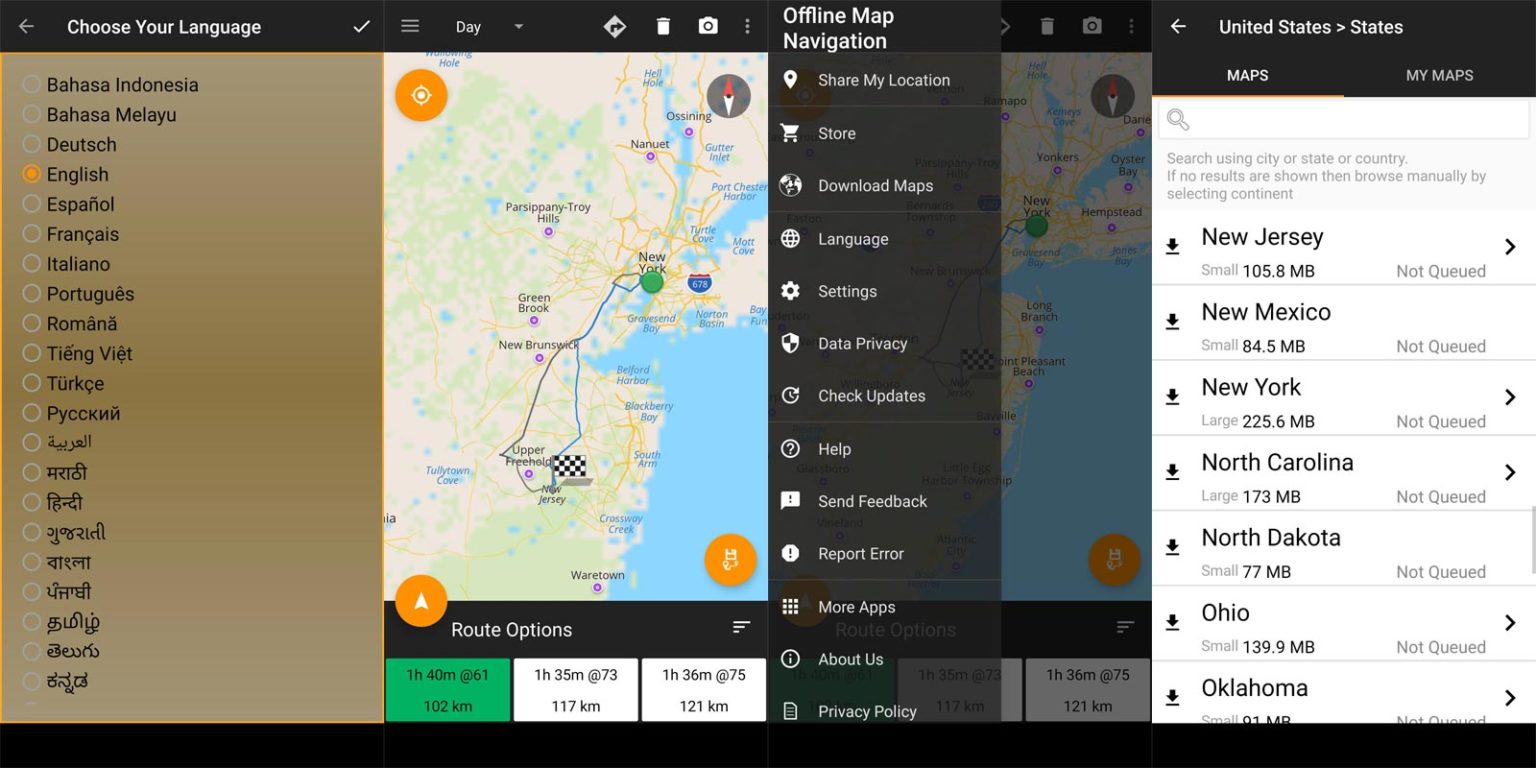This screenshot has width=1536, height=768.
Task: Click the States list scrollbar thumb
Action: point(1532,540)
